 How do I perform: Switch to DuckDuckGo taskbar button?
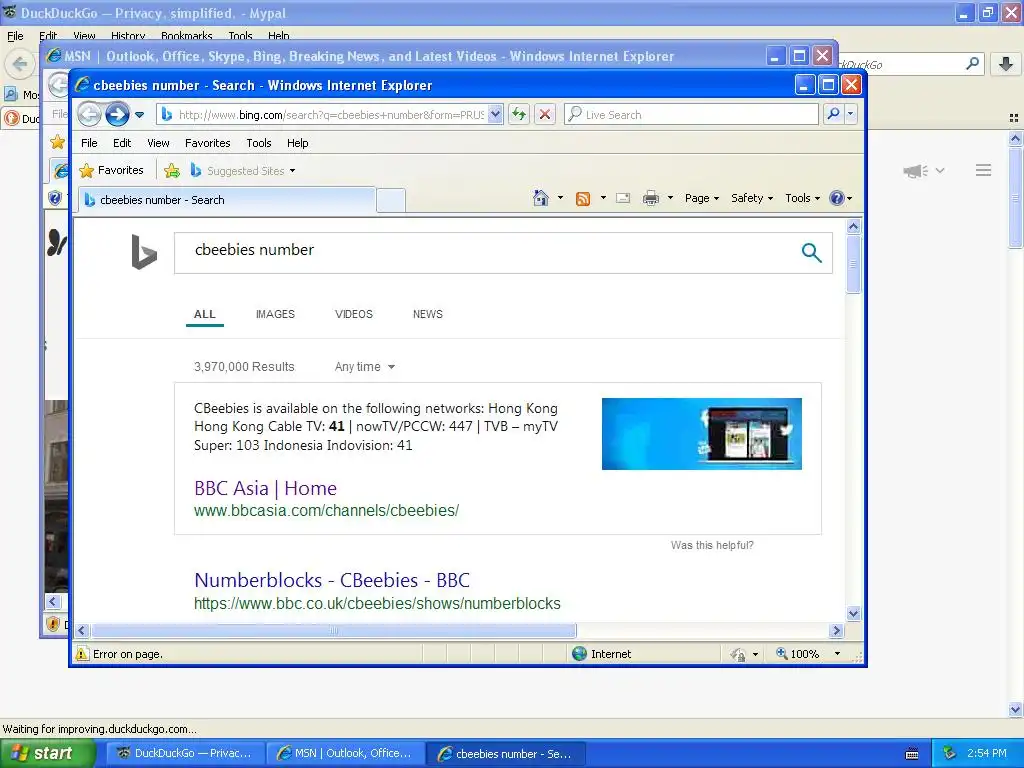pyautogui.click(x=184, y=753)
